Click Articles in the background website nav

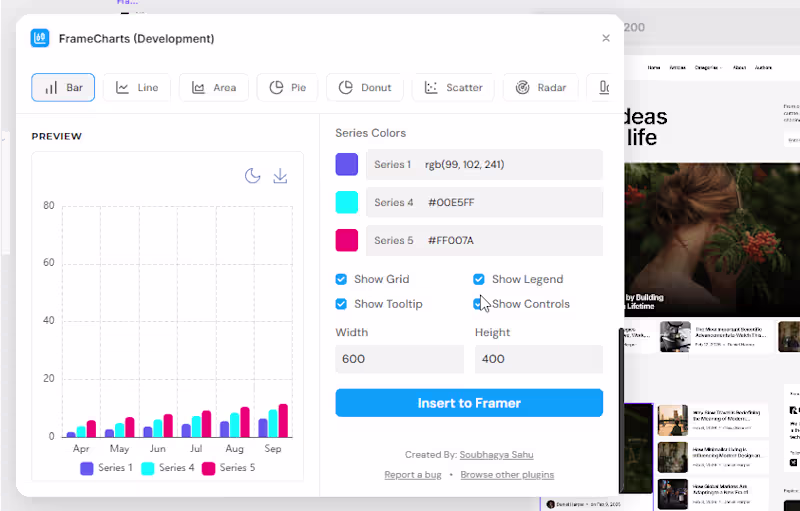(x=678, y=67)
